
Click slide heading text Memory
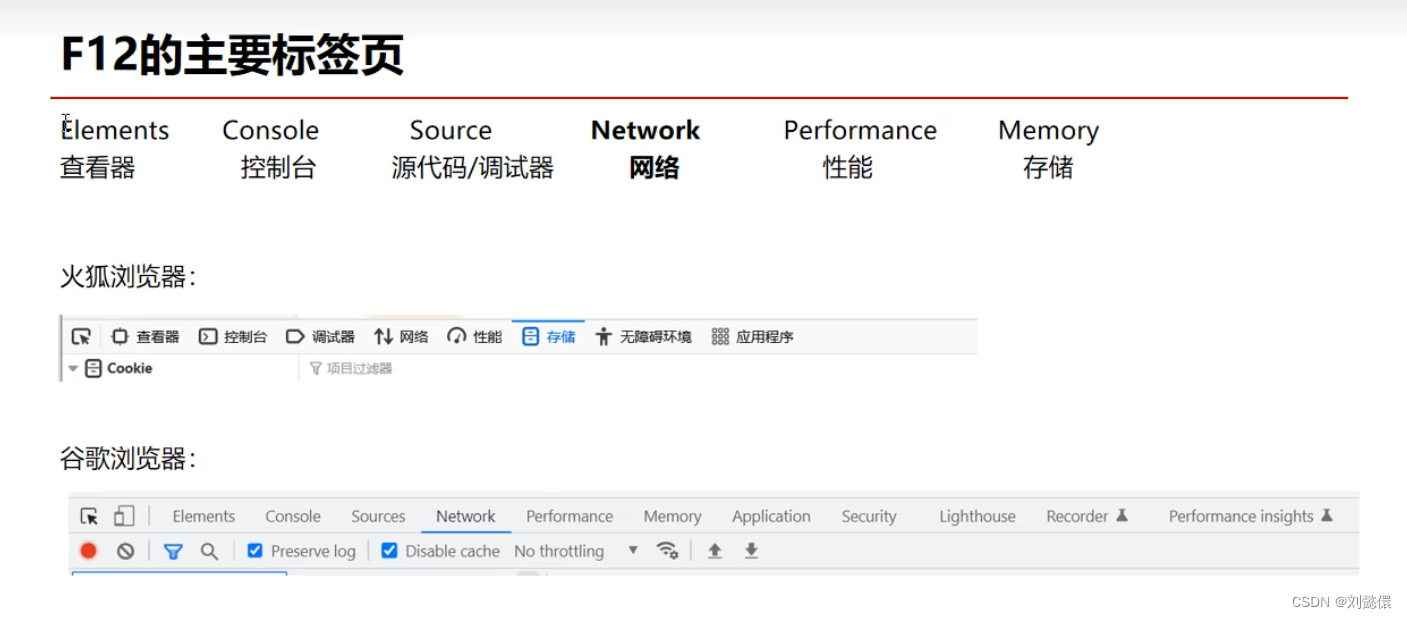pos(1048,131)
